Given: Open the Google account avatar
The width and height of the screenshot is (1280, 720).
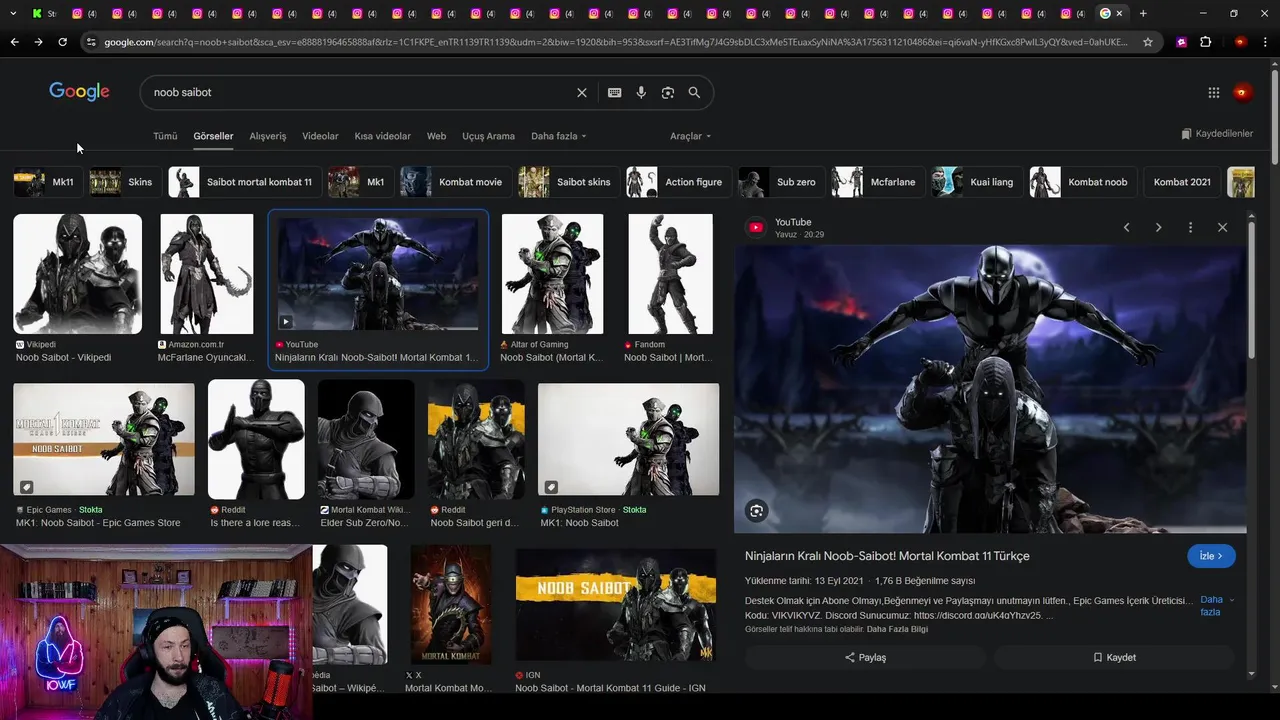Looking at the screenshot, I should coord(1242,93).
